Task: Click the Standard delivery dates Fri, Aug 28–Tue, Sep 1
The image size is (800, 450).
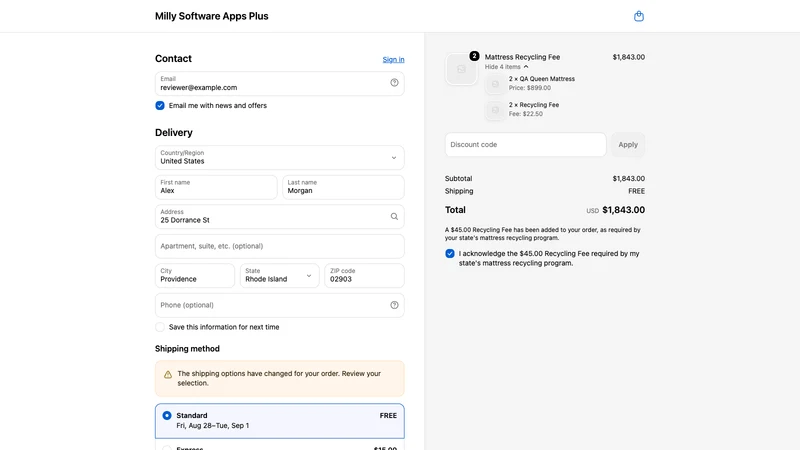Action: tap(213, 426)
